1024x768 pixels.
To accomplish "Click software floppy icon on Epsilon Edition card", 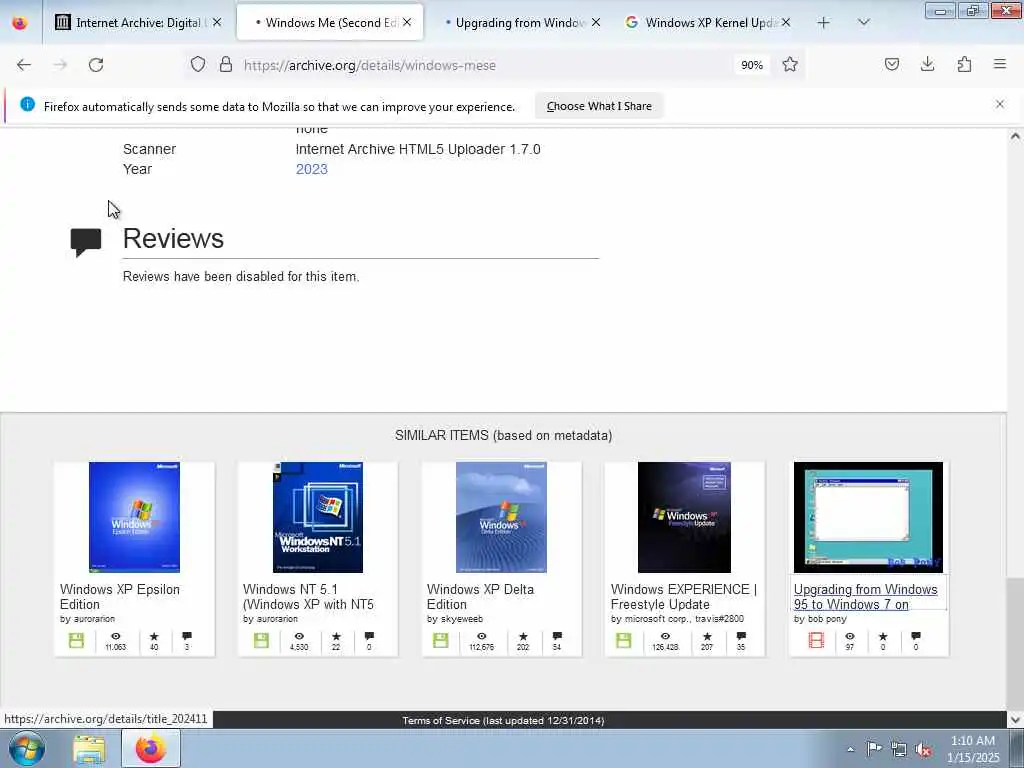I will coord(76,641).
